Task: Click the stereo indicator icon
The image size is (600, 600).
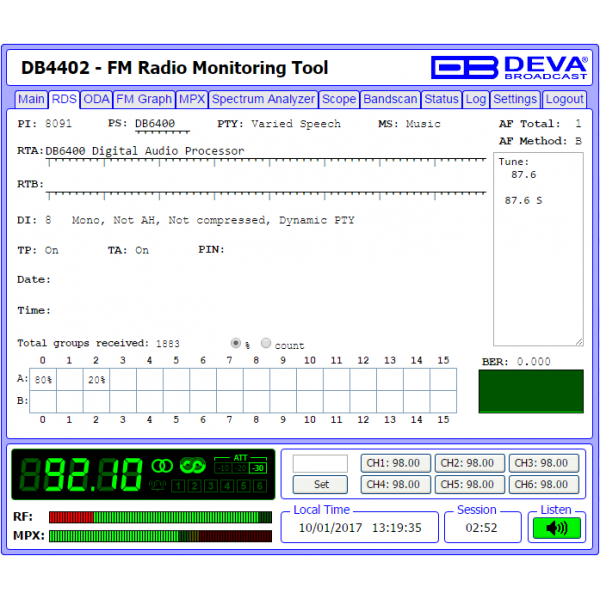Action: click(162, 466)
